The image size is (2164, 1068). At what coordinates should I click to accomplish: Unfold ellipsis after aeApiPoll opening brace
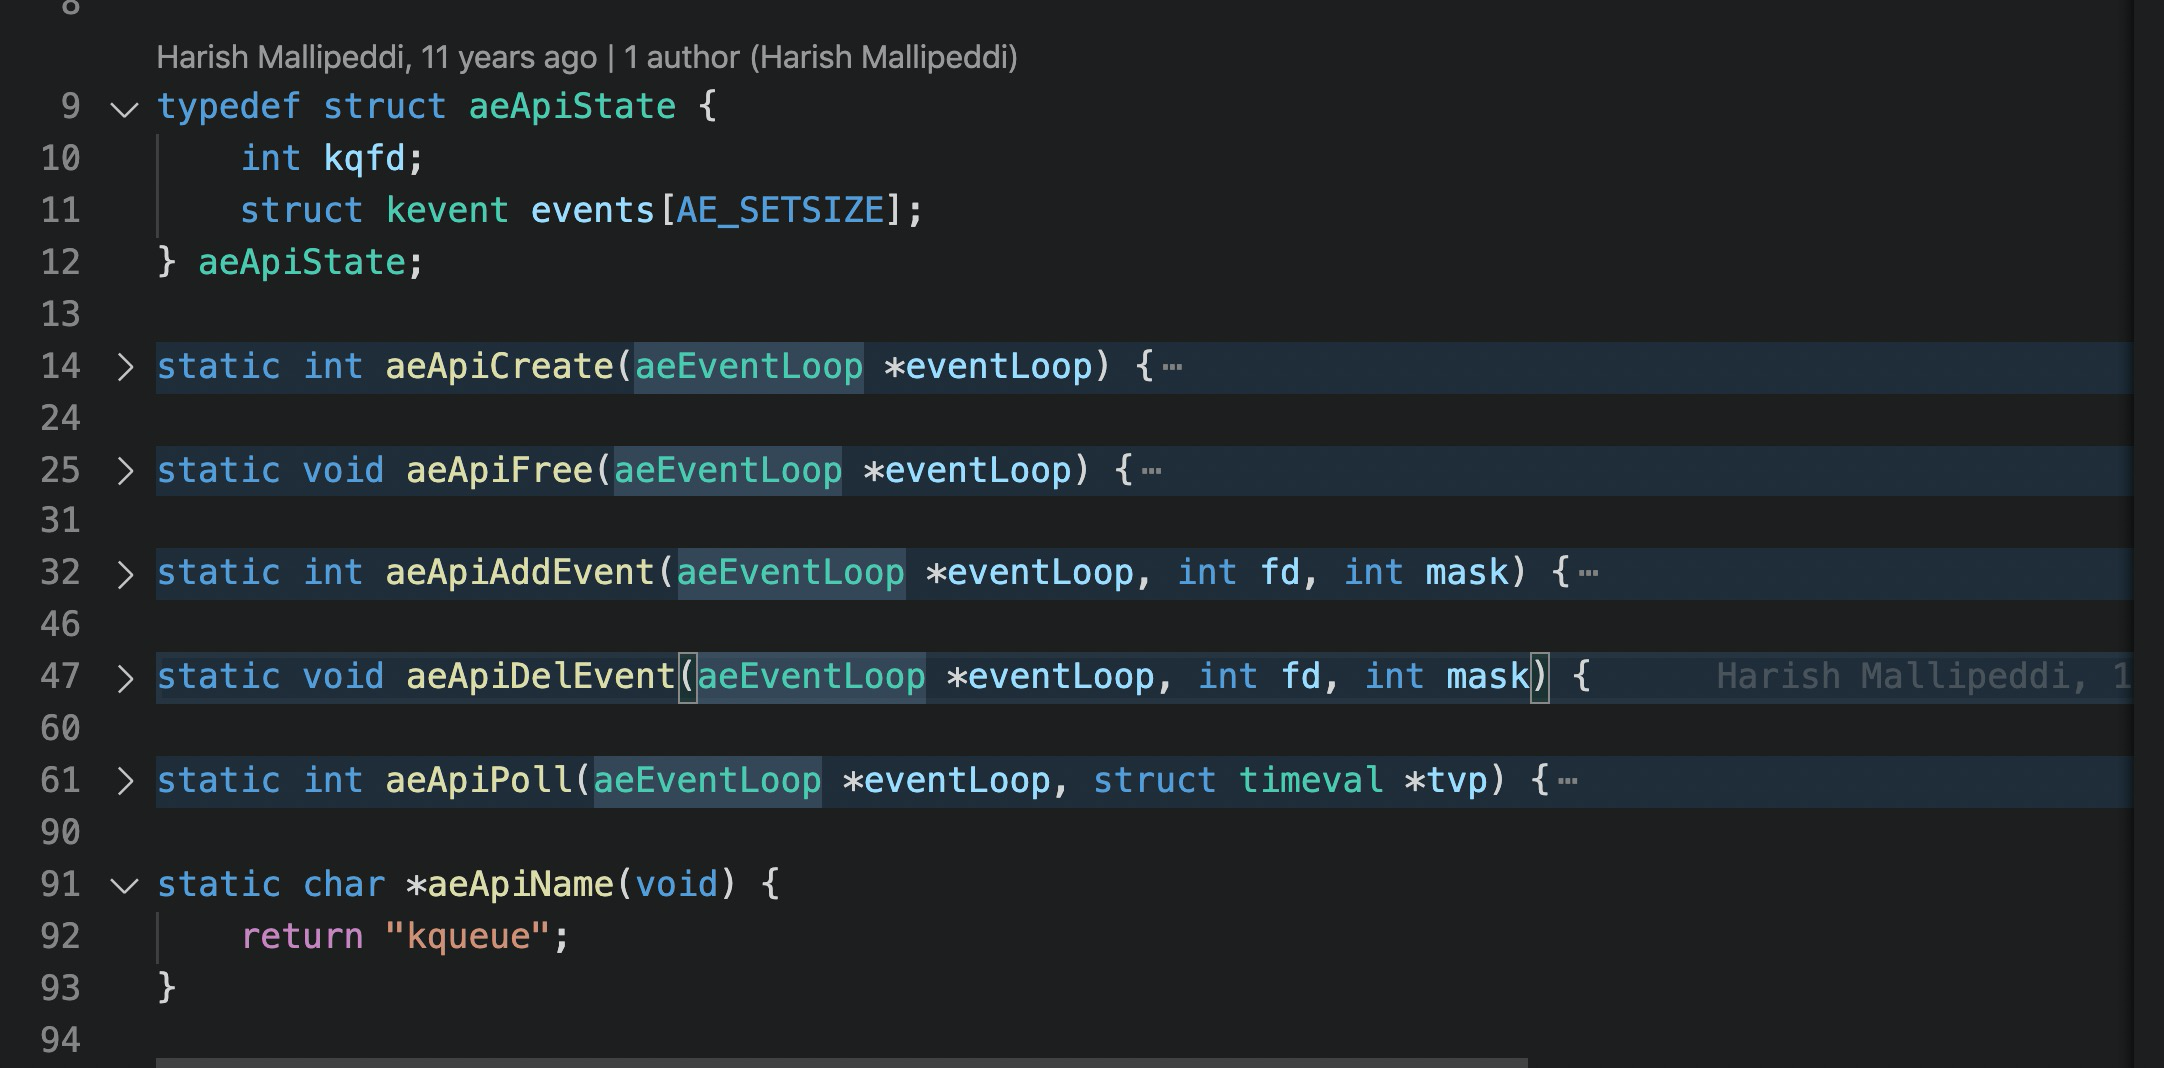1568,781
